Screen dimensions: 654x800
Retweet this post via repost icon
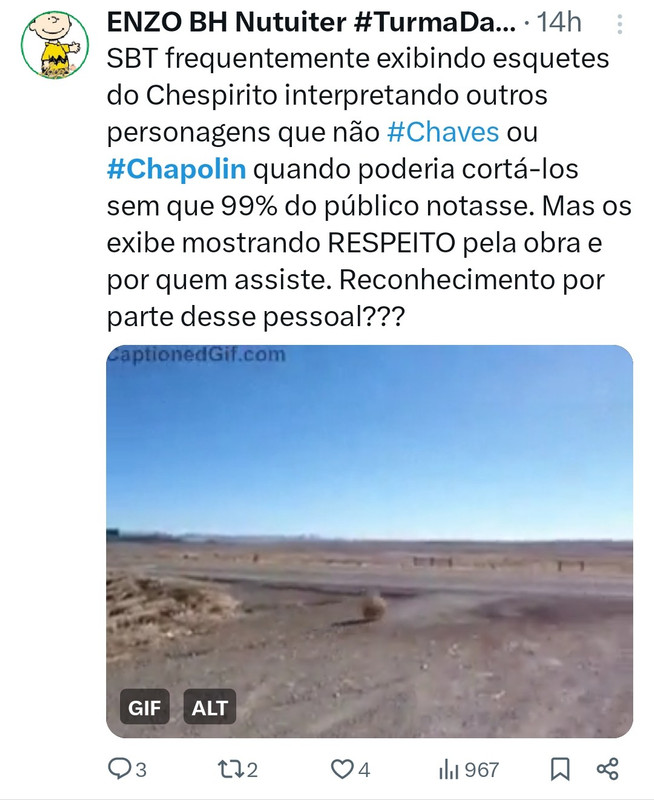229,769
